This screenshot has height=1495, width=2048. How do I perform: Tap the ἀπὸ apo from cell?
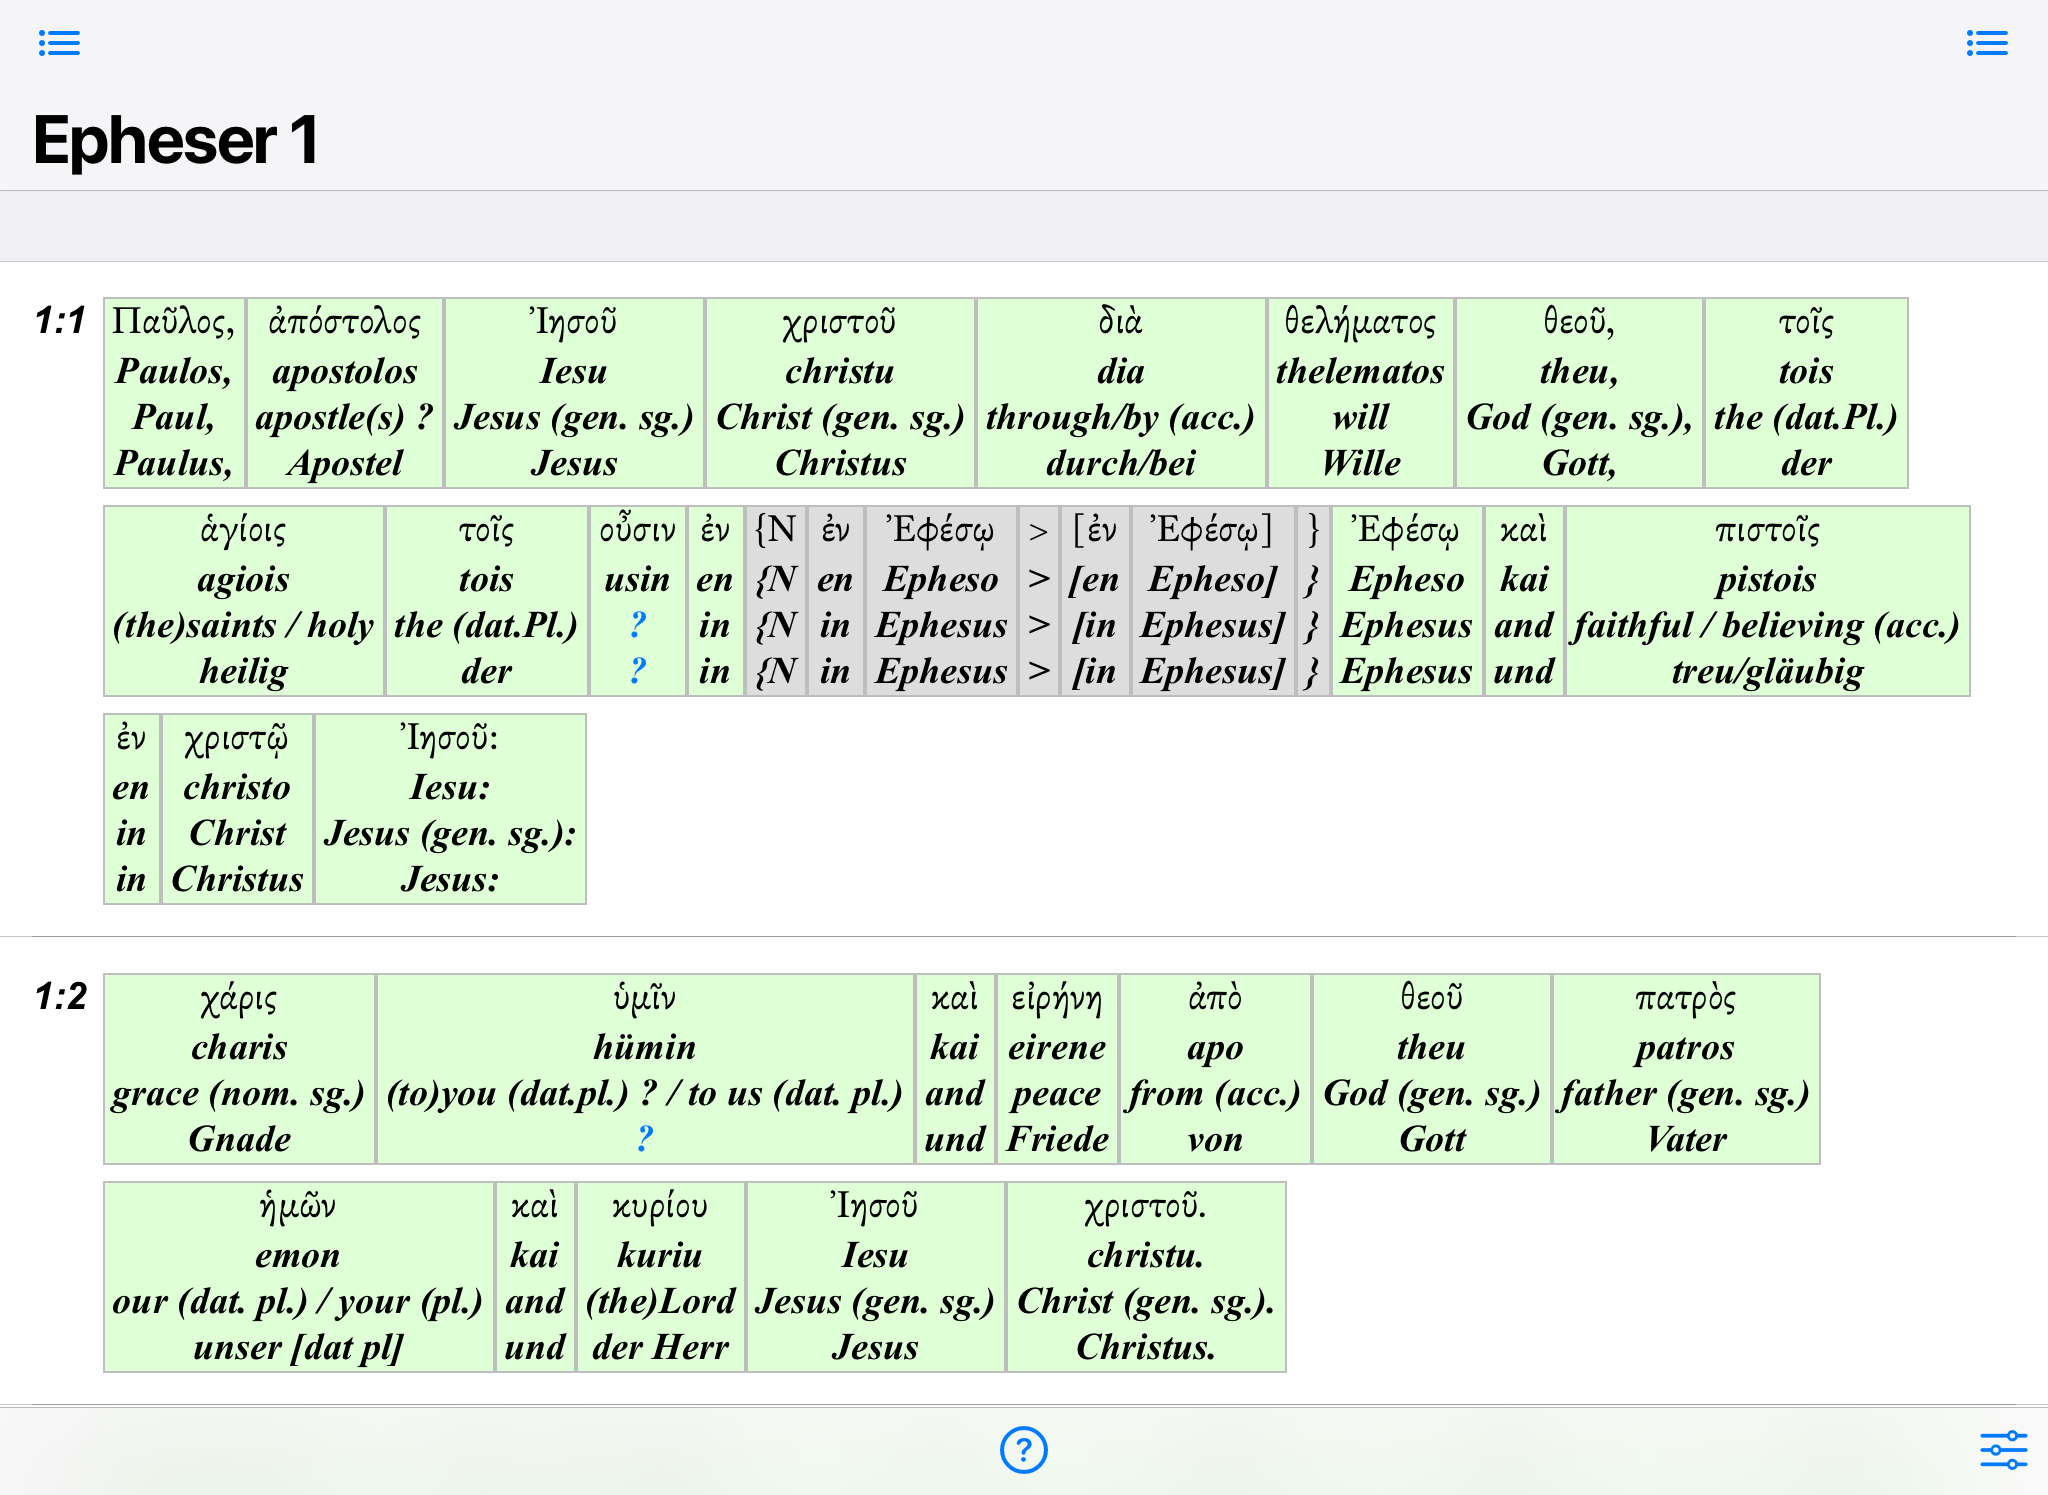click(1215, 1069)
